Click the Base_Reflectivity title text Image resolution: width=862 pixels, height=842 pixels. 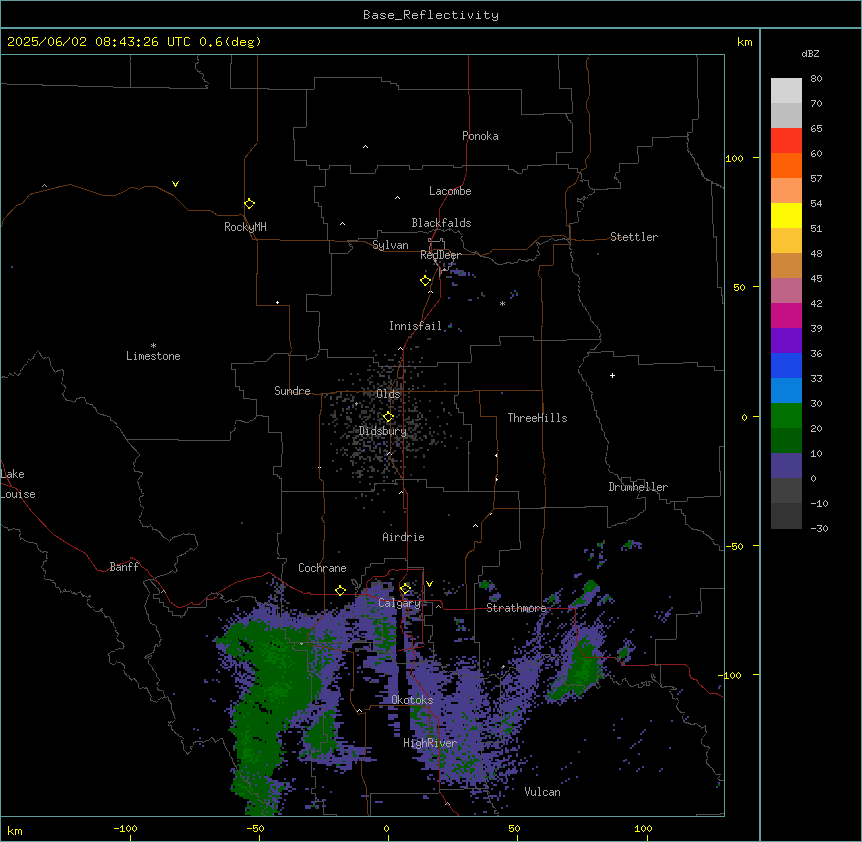click(431, 15)
